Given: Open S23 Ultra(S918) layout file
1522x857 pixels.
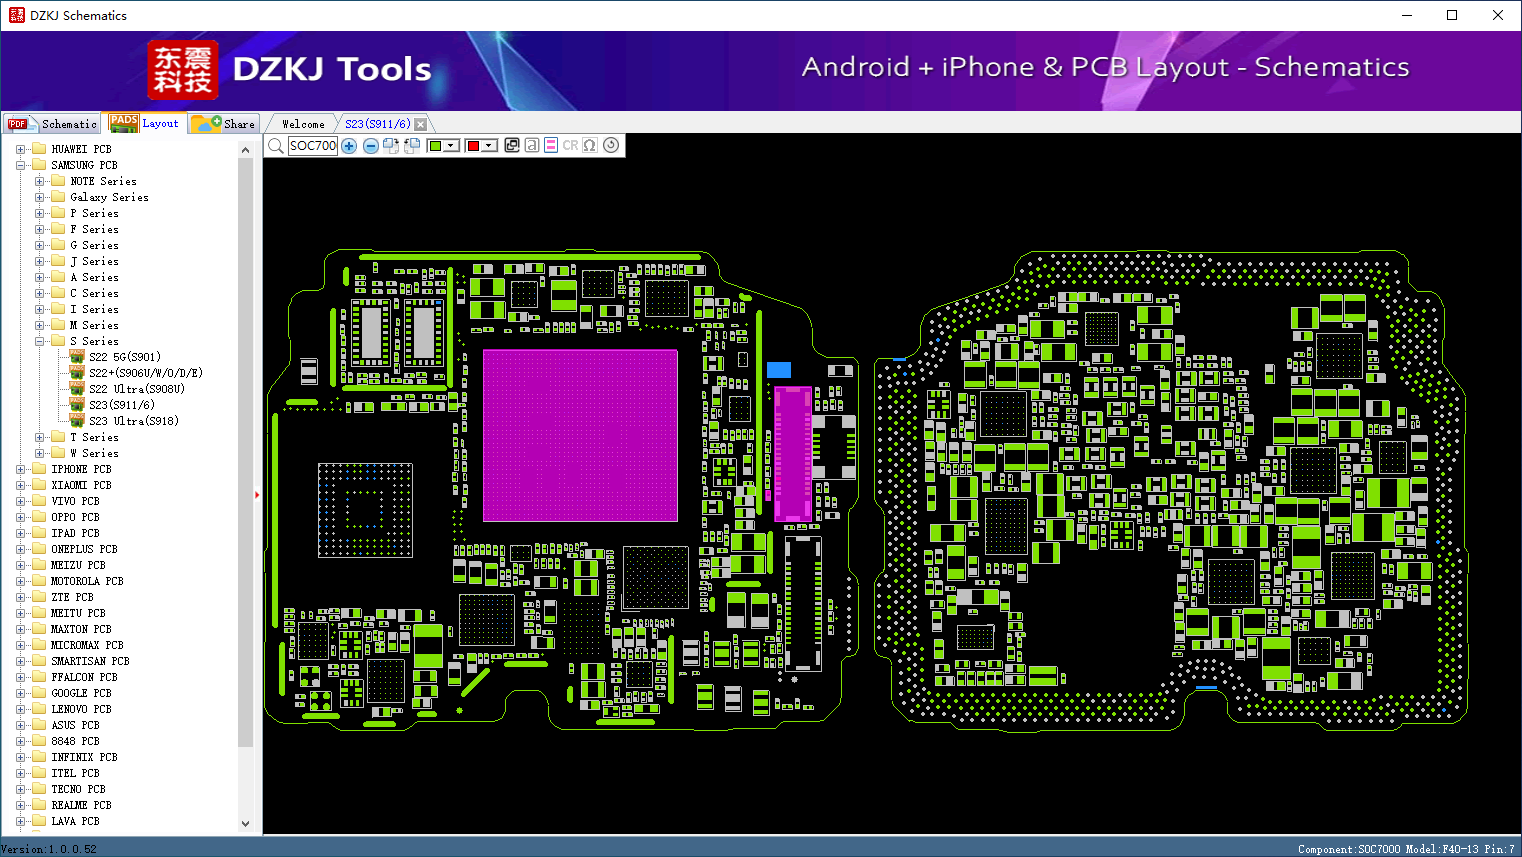Looking at the screenshot, I should coord(133,421).
